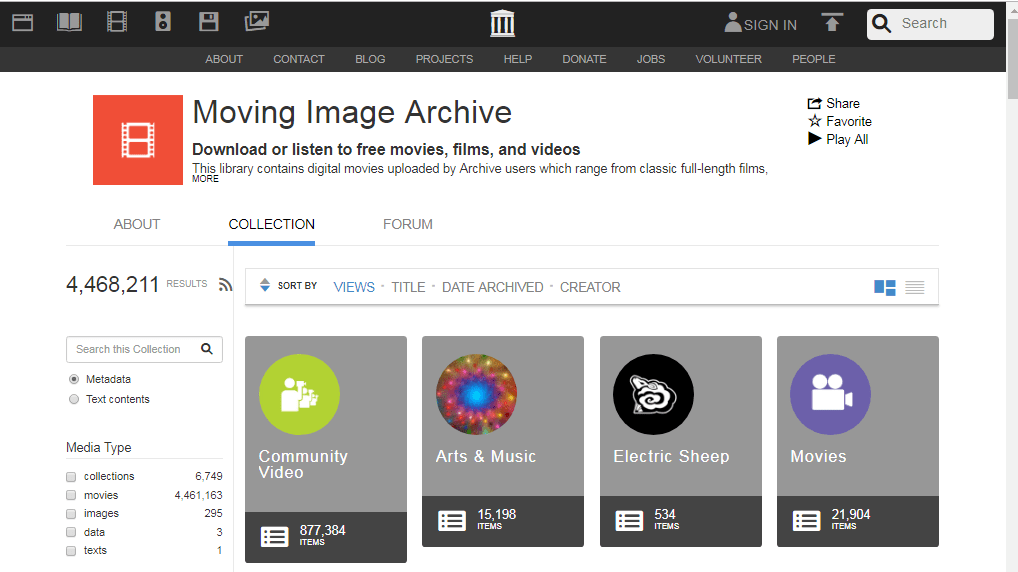1018x572 pixels.
Task: Submit Search this Collection magnifier button
Action: click(207, 349)
